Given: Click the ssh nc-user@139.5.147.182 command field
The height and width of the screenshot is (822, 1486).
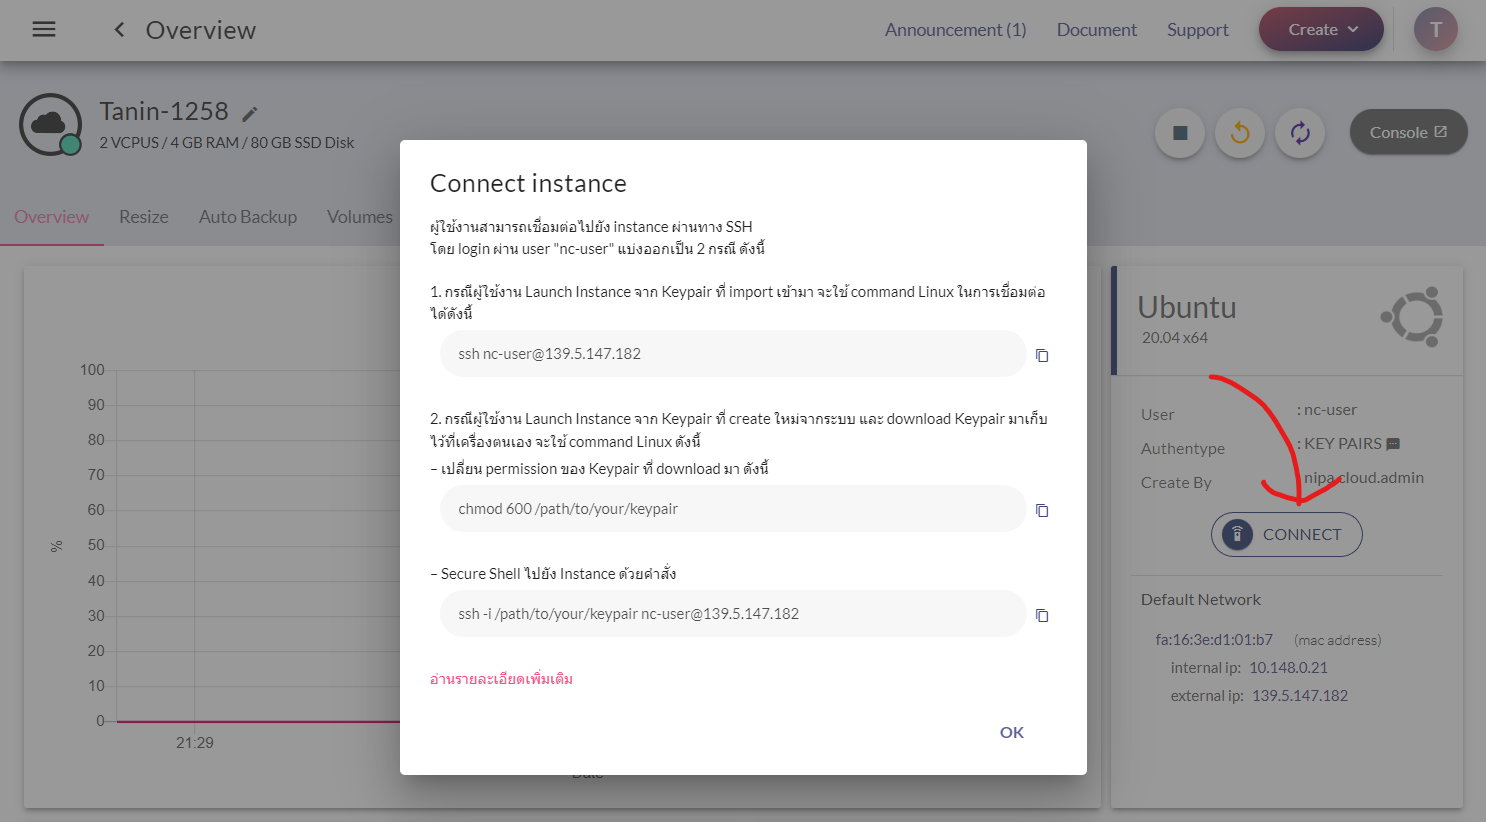Looking at the screenshot, I should click(x=733, y=354).
